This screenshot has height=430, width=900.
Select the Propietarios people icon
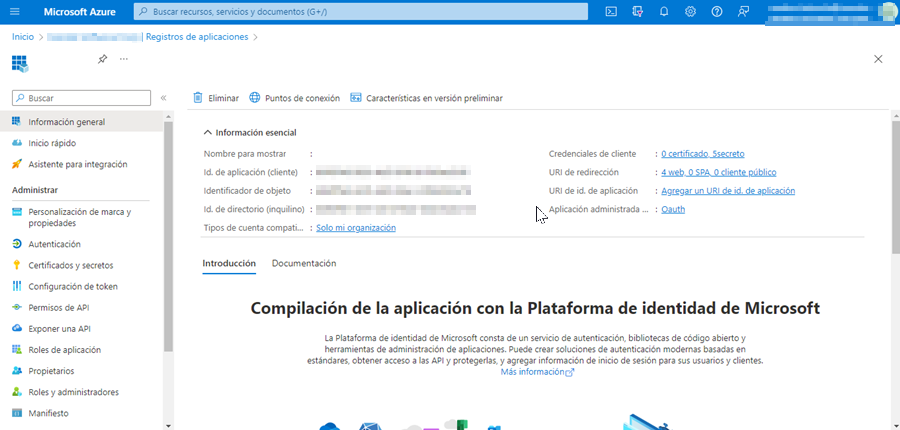click(x=17, y=371)
